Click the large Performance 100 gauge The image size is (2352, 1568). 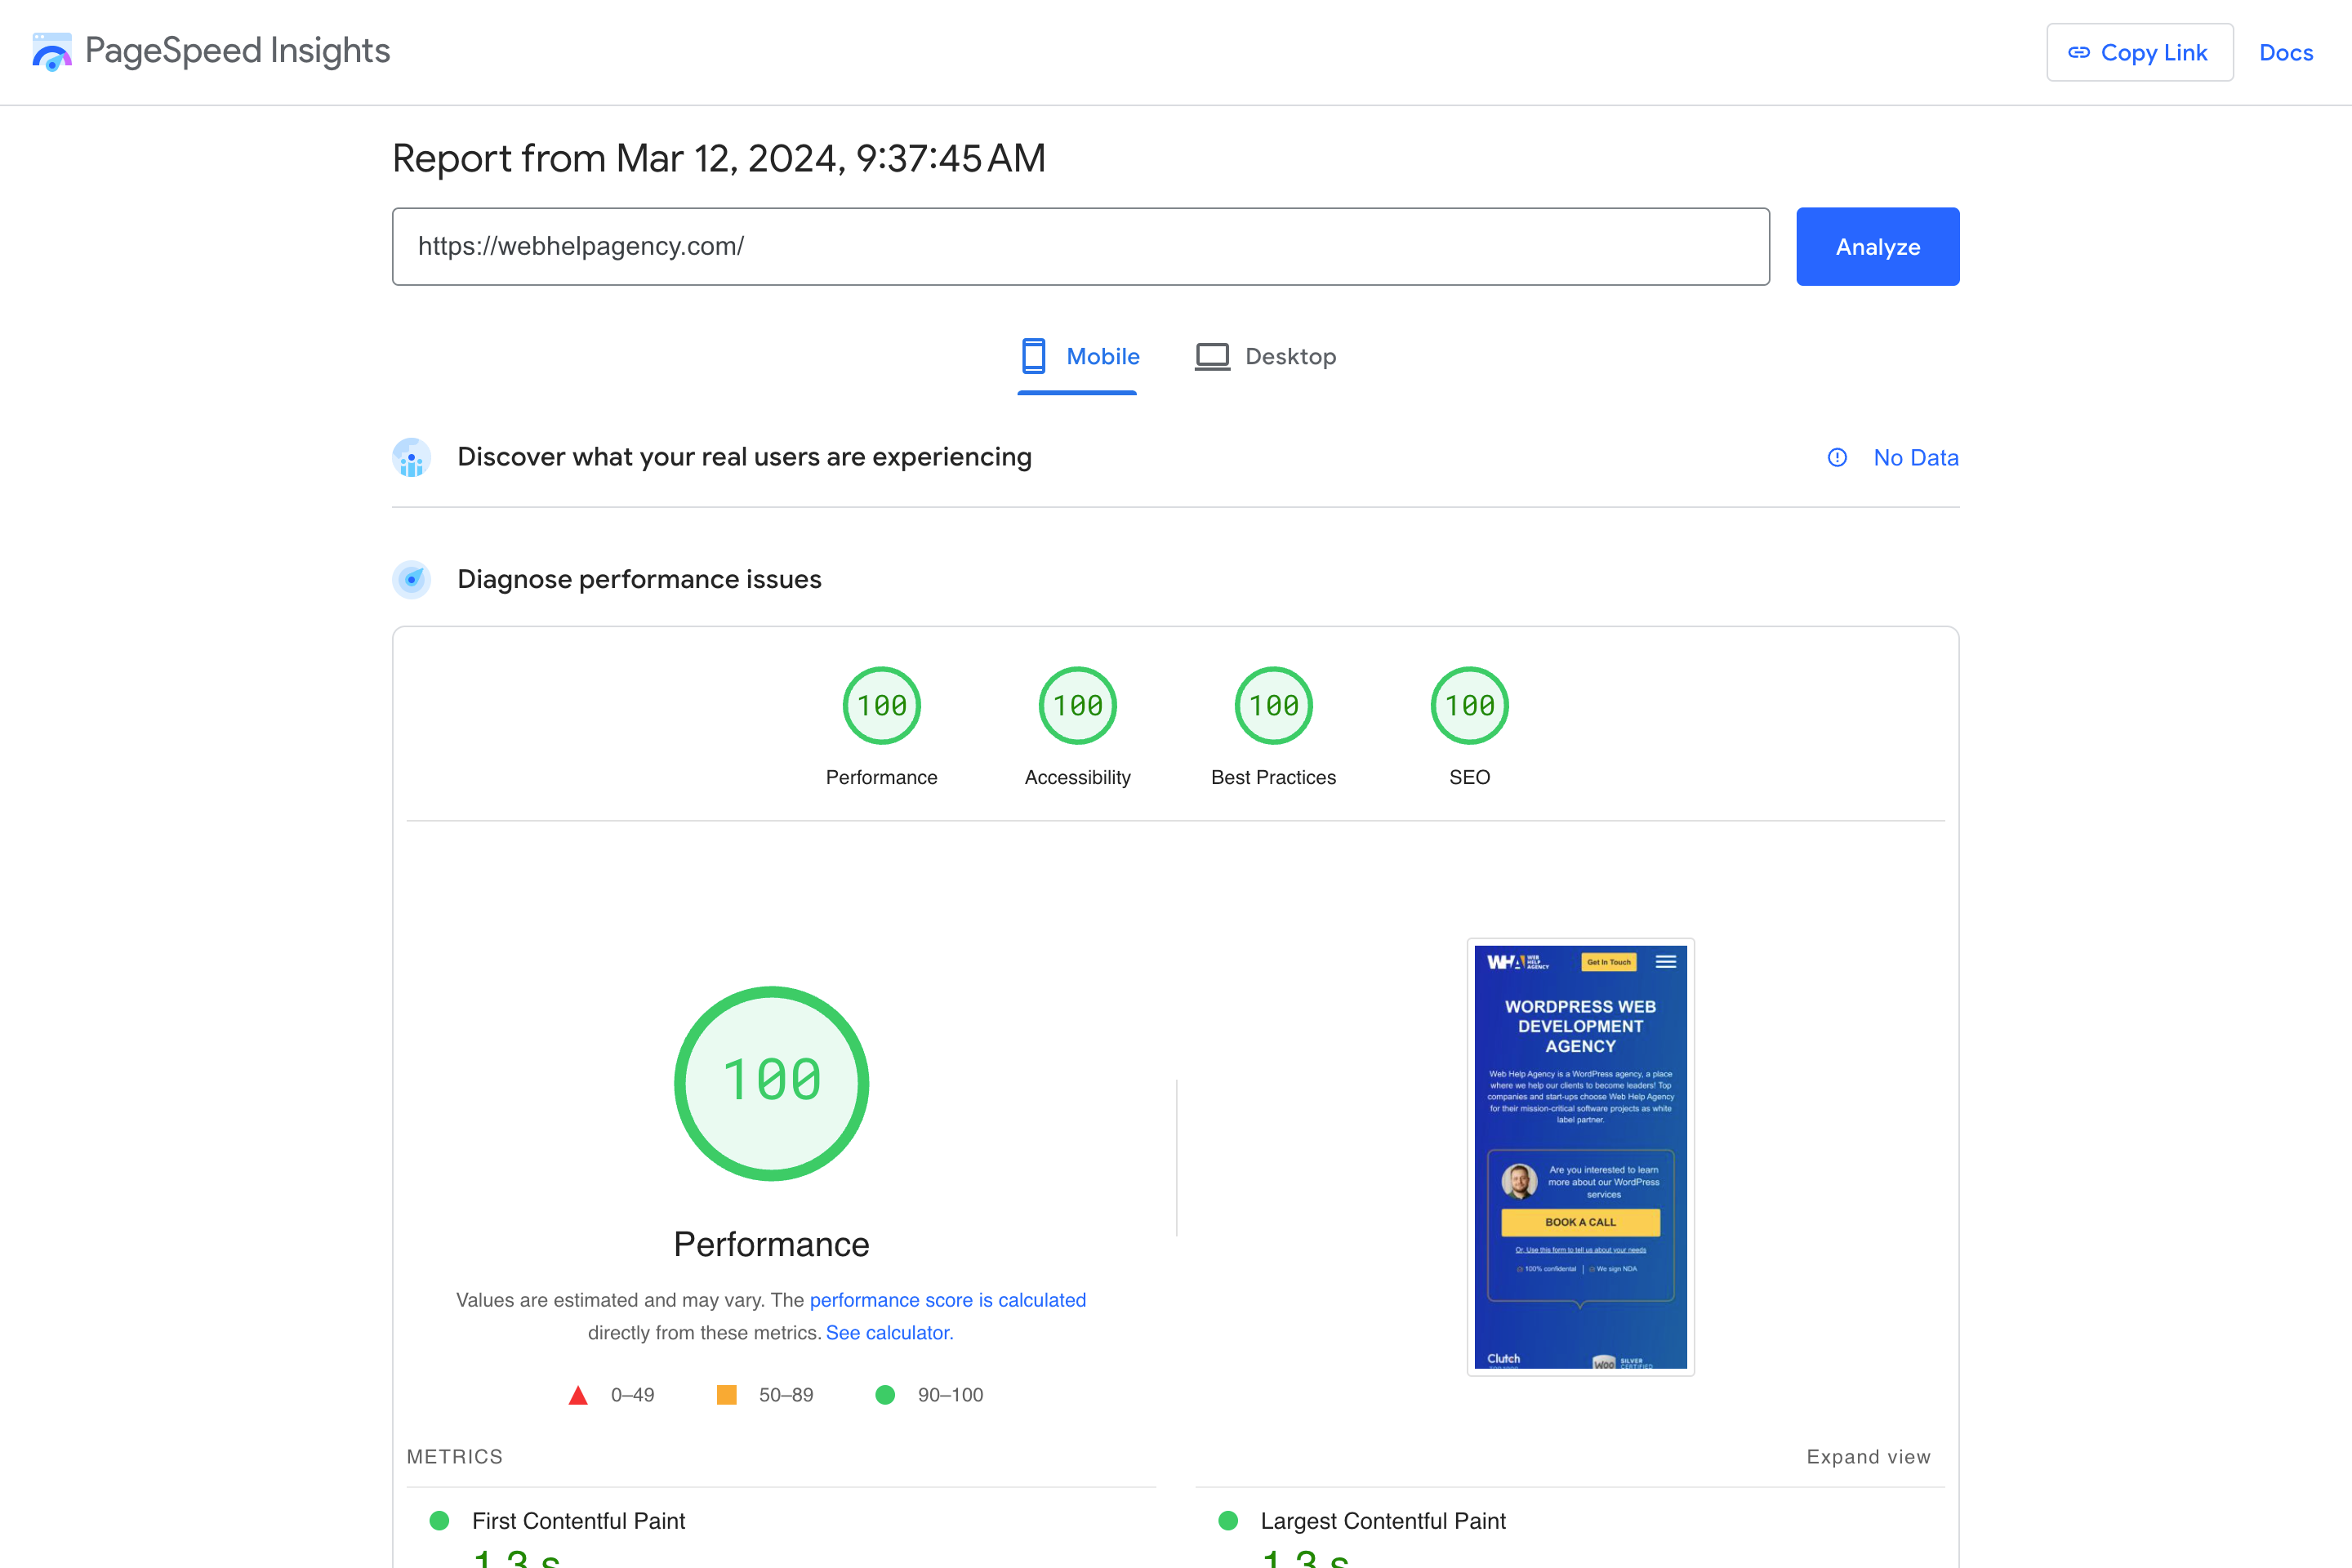pos(771,1083)
